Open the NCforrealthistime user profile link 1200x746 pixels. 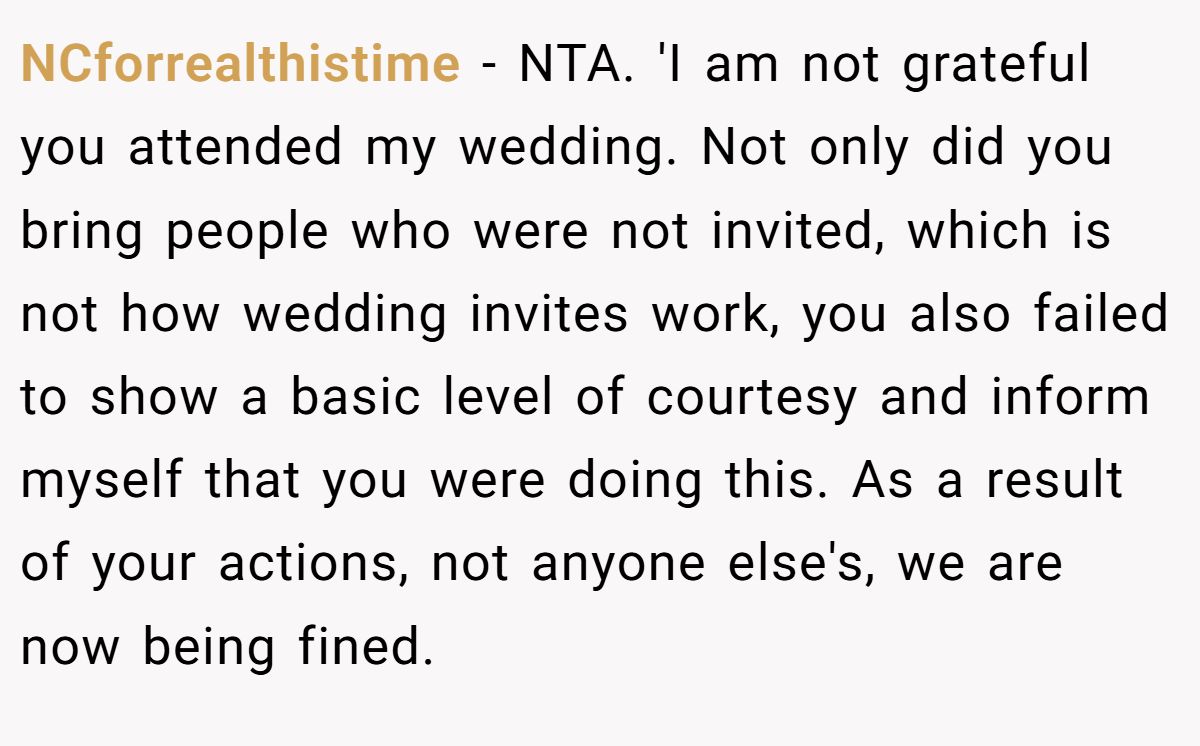(x=240, y=64)
